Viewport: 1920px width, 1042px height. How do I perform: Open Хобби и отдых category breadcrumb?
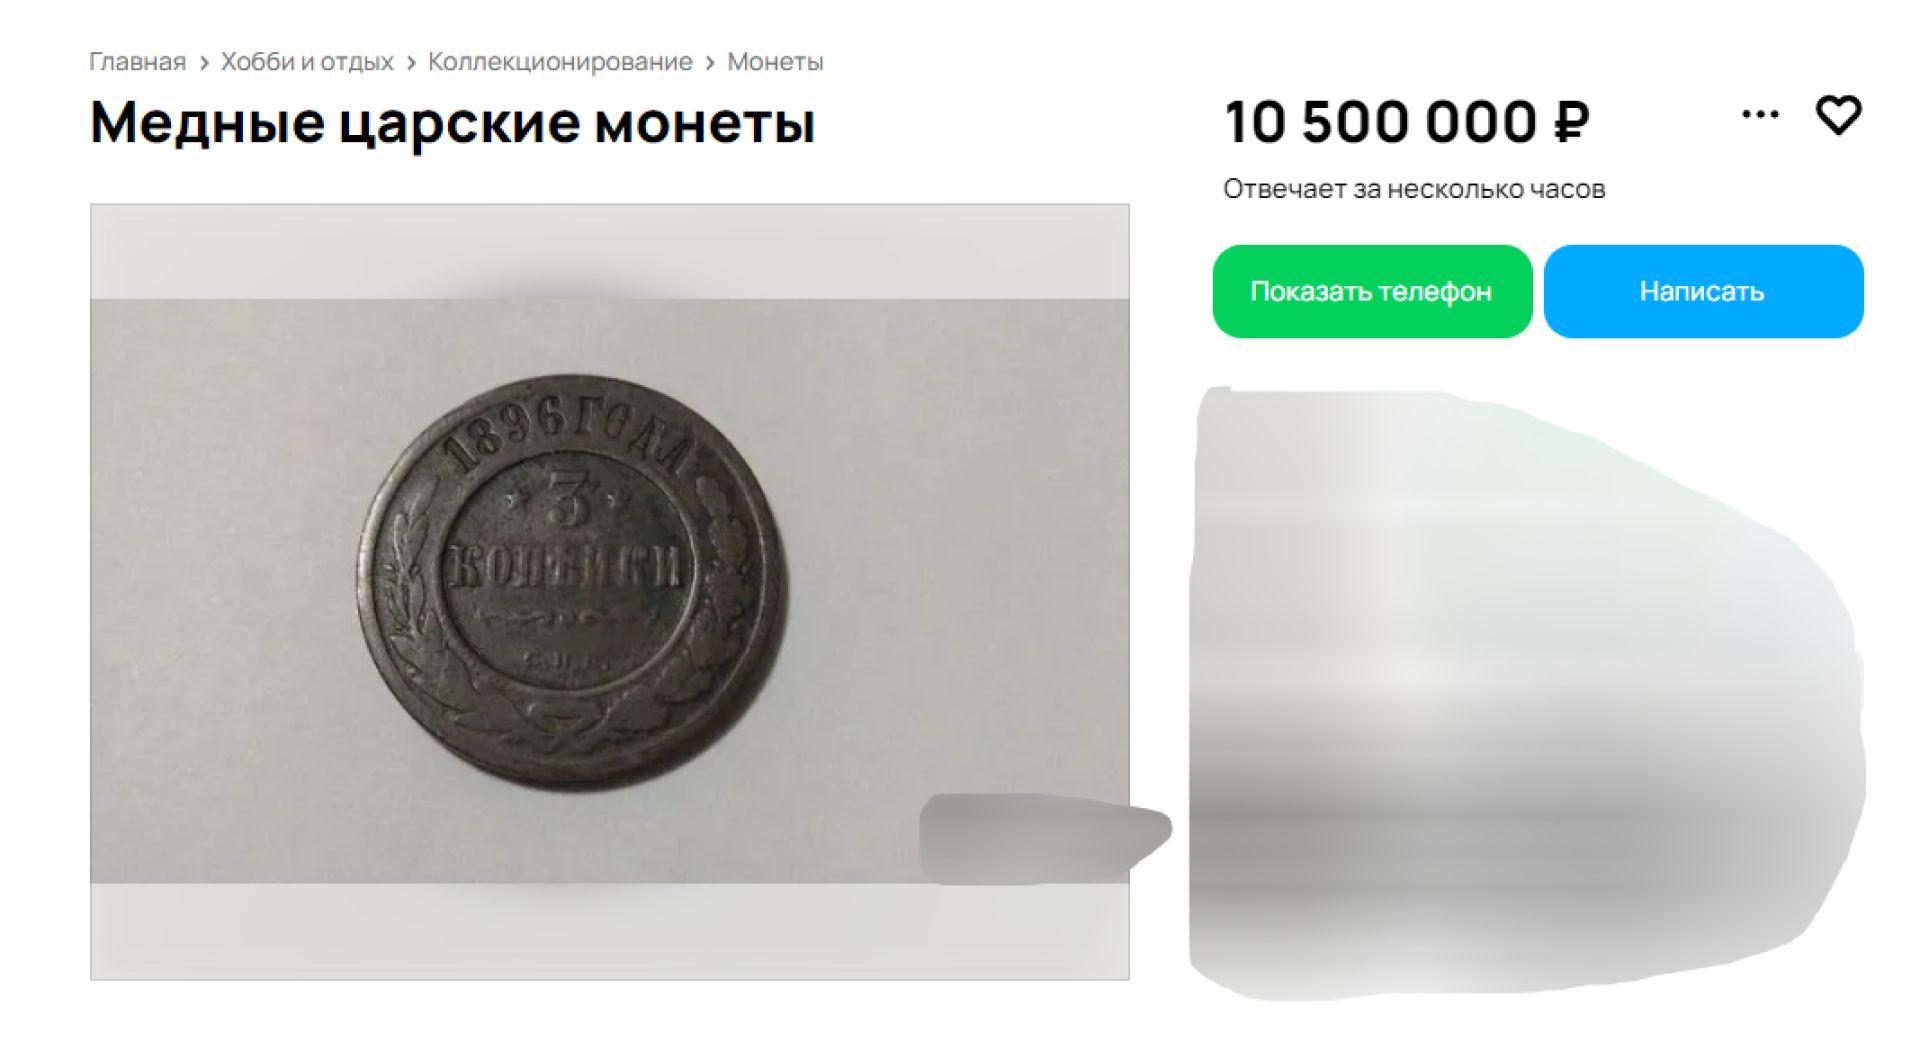(307, 62)
